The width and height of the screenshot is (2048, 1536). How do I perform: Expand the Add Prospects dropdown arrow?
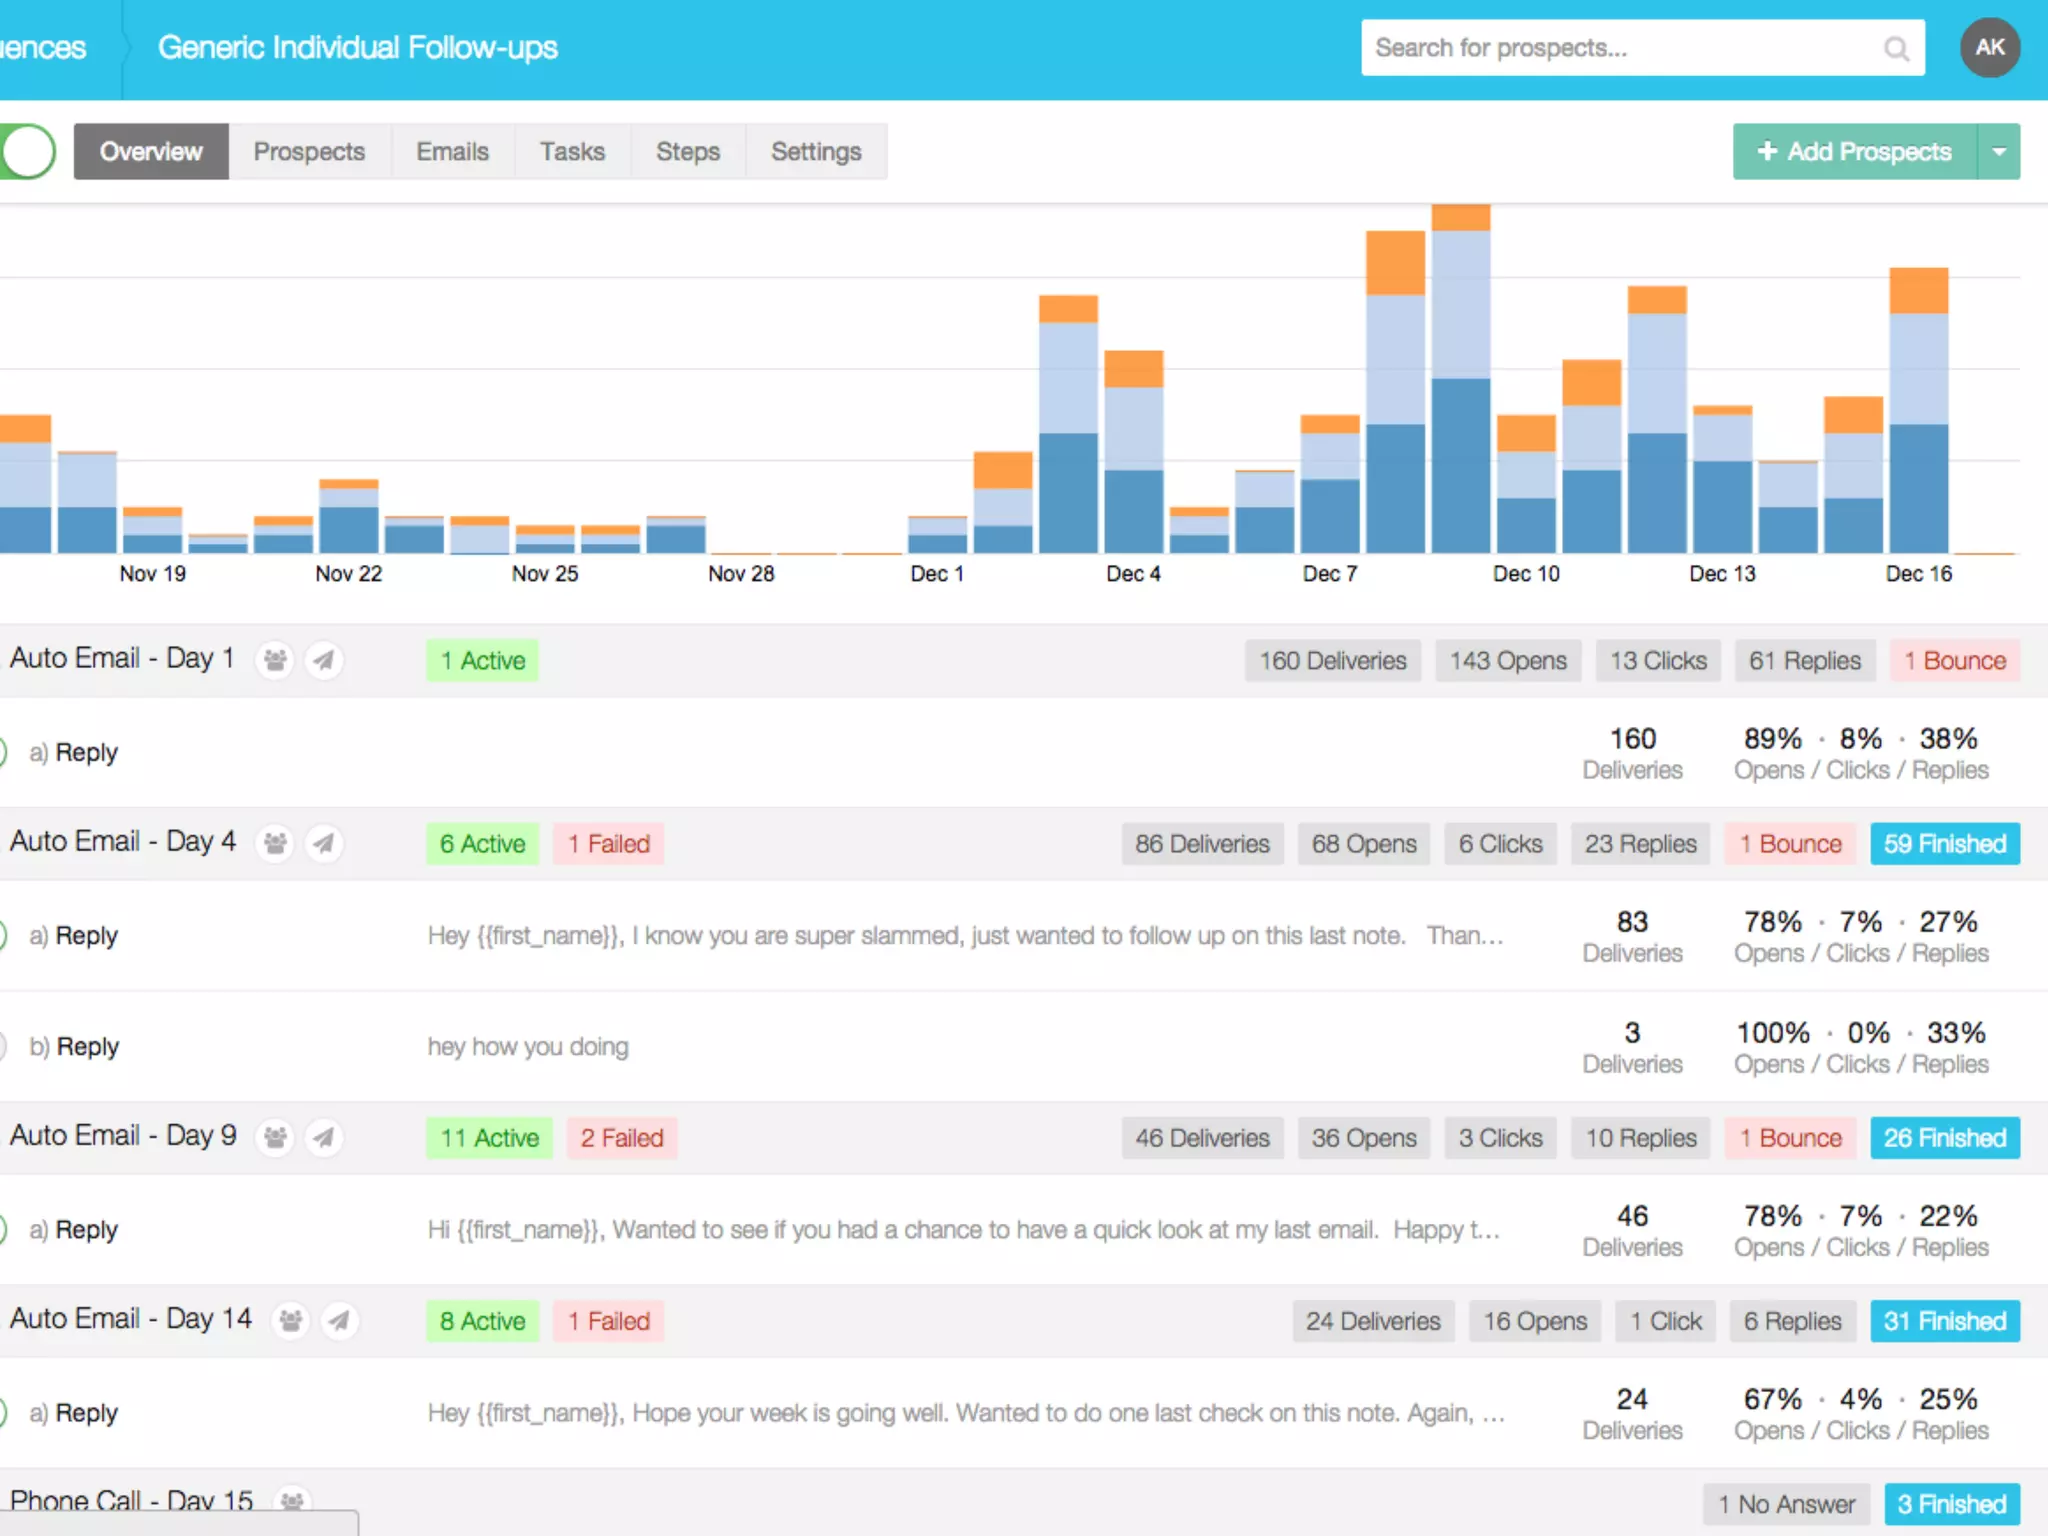tap(1999, 151)
